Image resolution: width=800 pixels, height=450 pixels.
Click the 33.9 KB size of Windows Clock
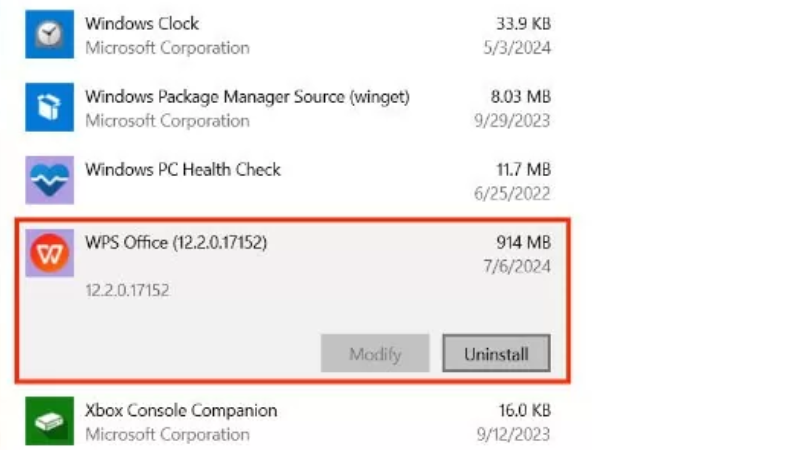(x=521, y=23)
